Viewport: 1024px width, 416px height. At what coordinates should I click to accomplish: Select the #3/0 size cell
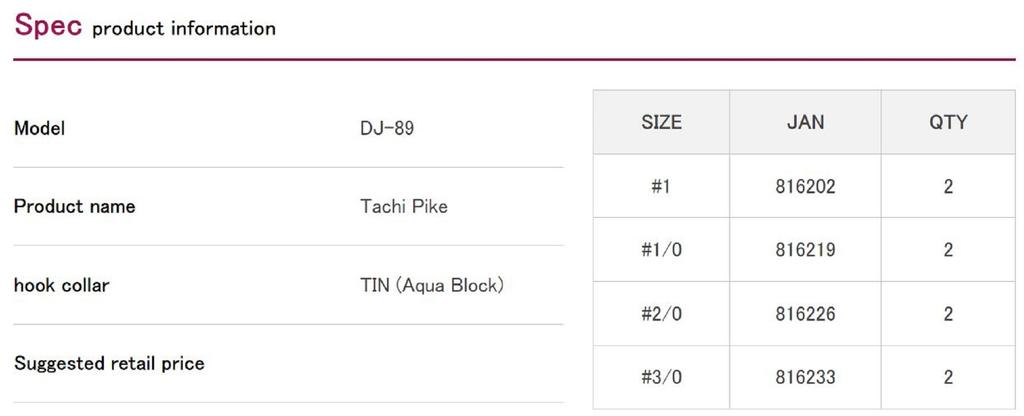coord(661,378)
